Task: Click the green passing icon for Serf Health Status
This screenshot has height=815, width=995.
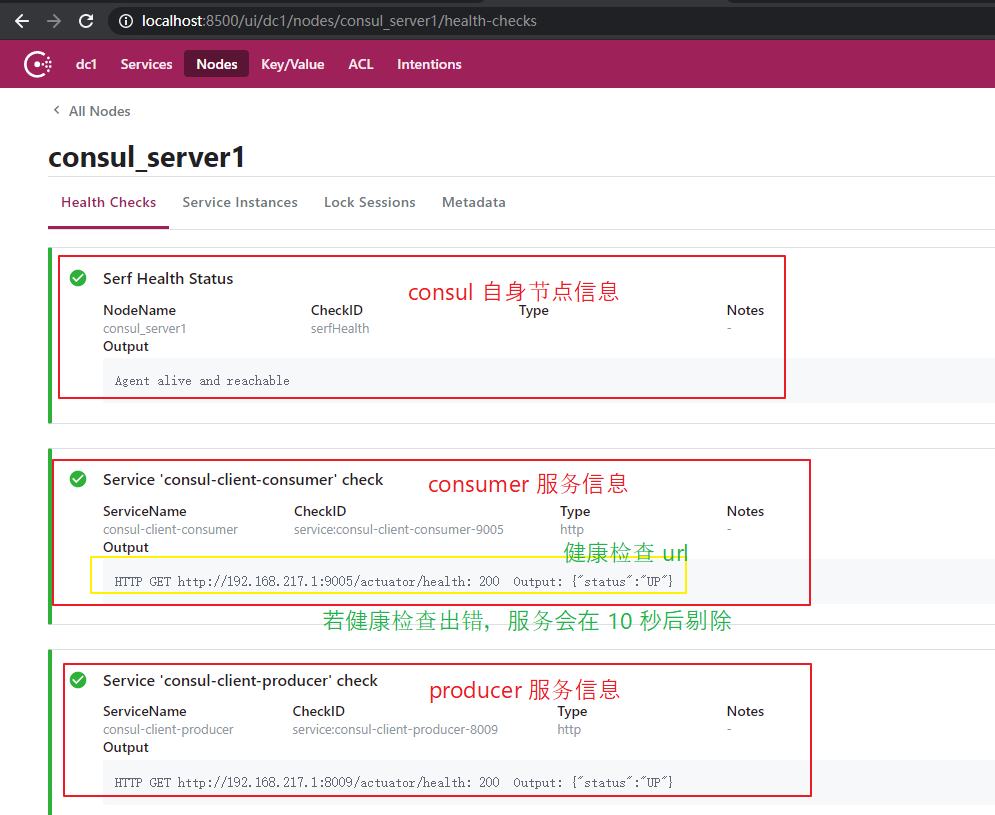Action: [x=78, y=278]
